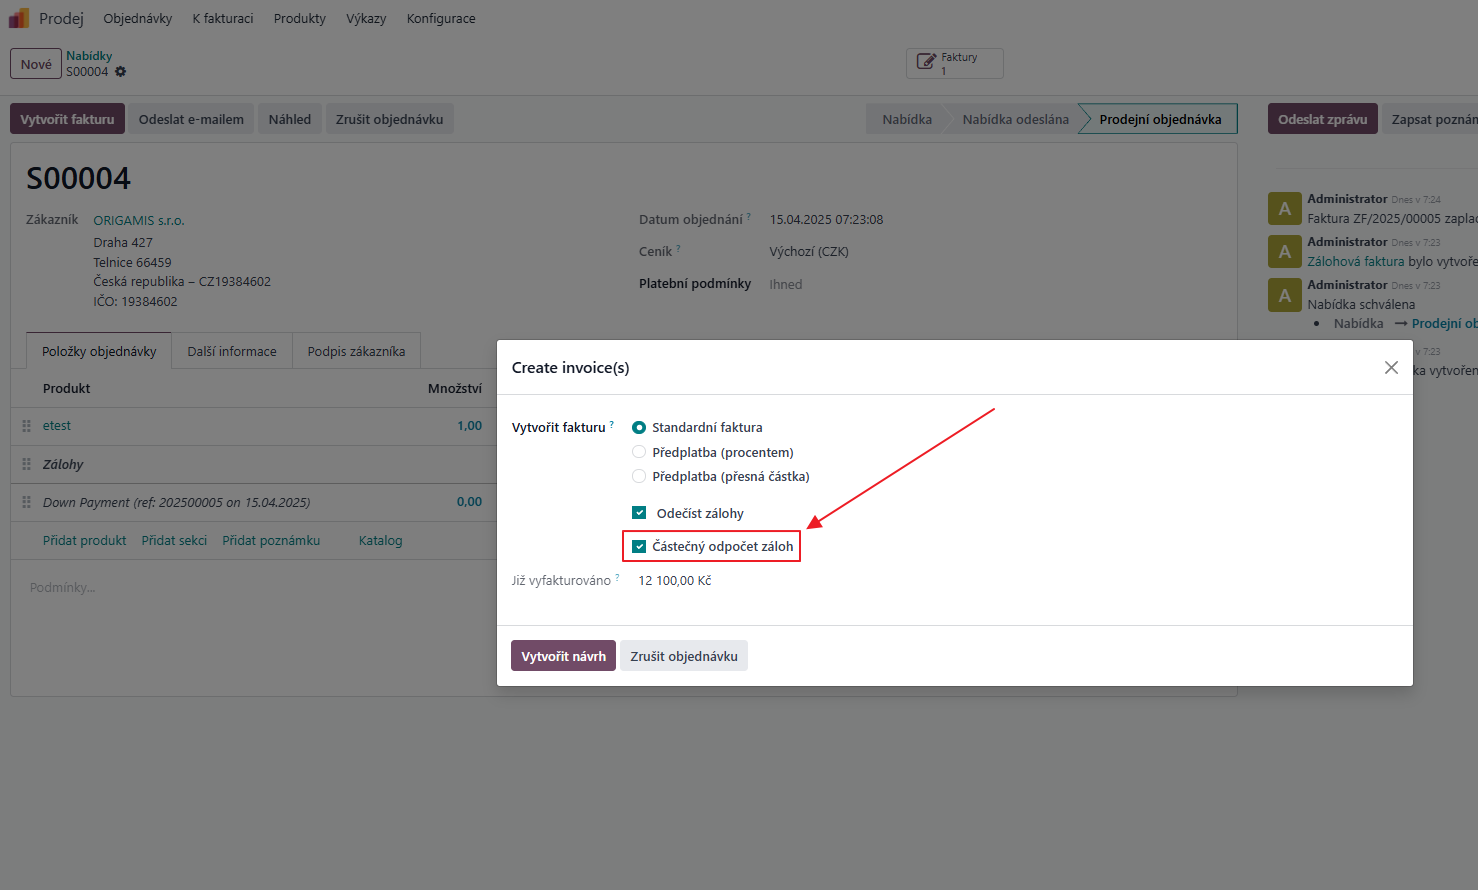Click the Down Payment row drag handle
The image size is (1478, 890).
[x=27, y=502]
